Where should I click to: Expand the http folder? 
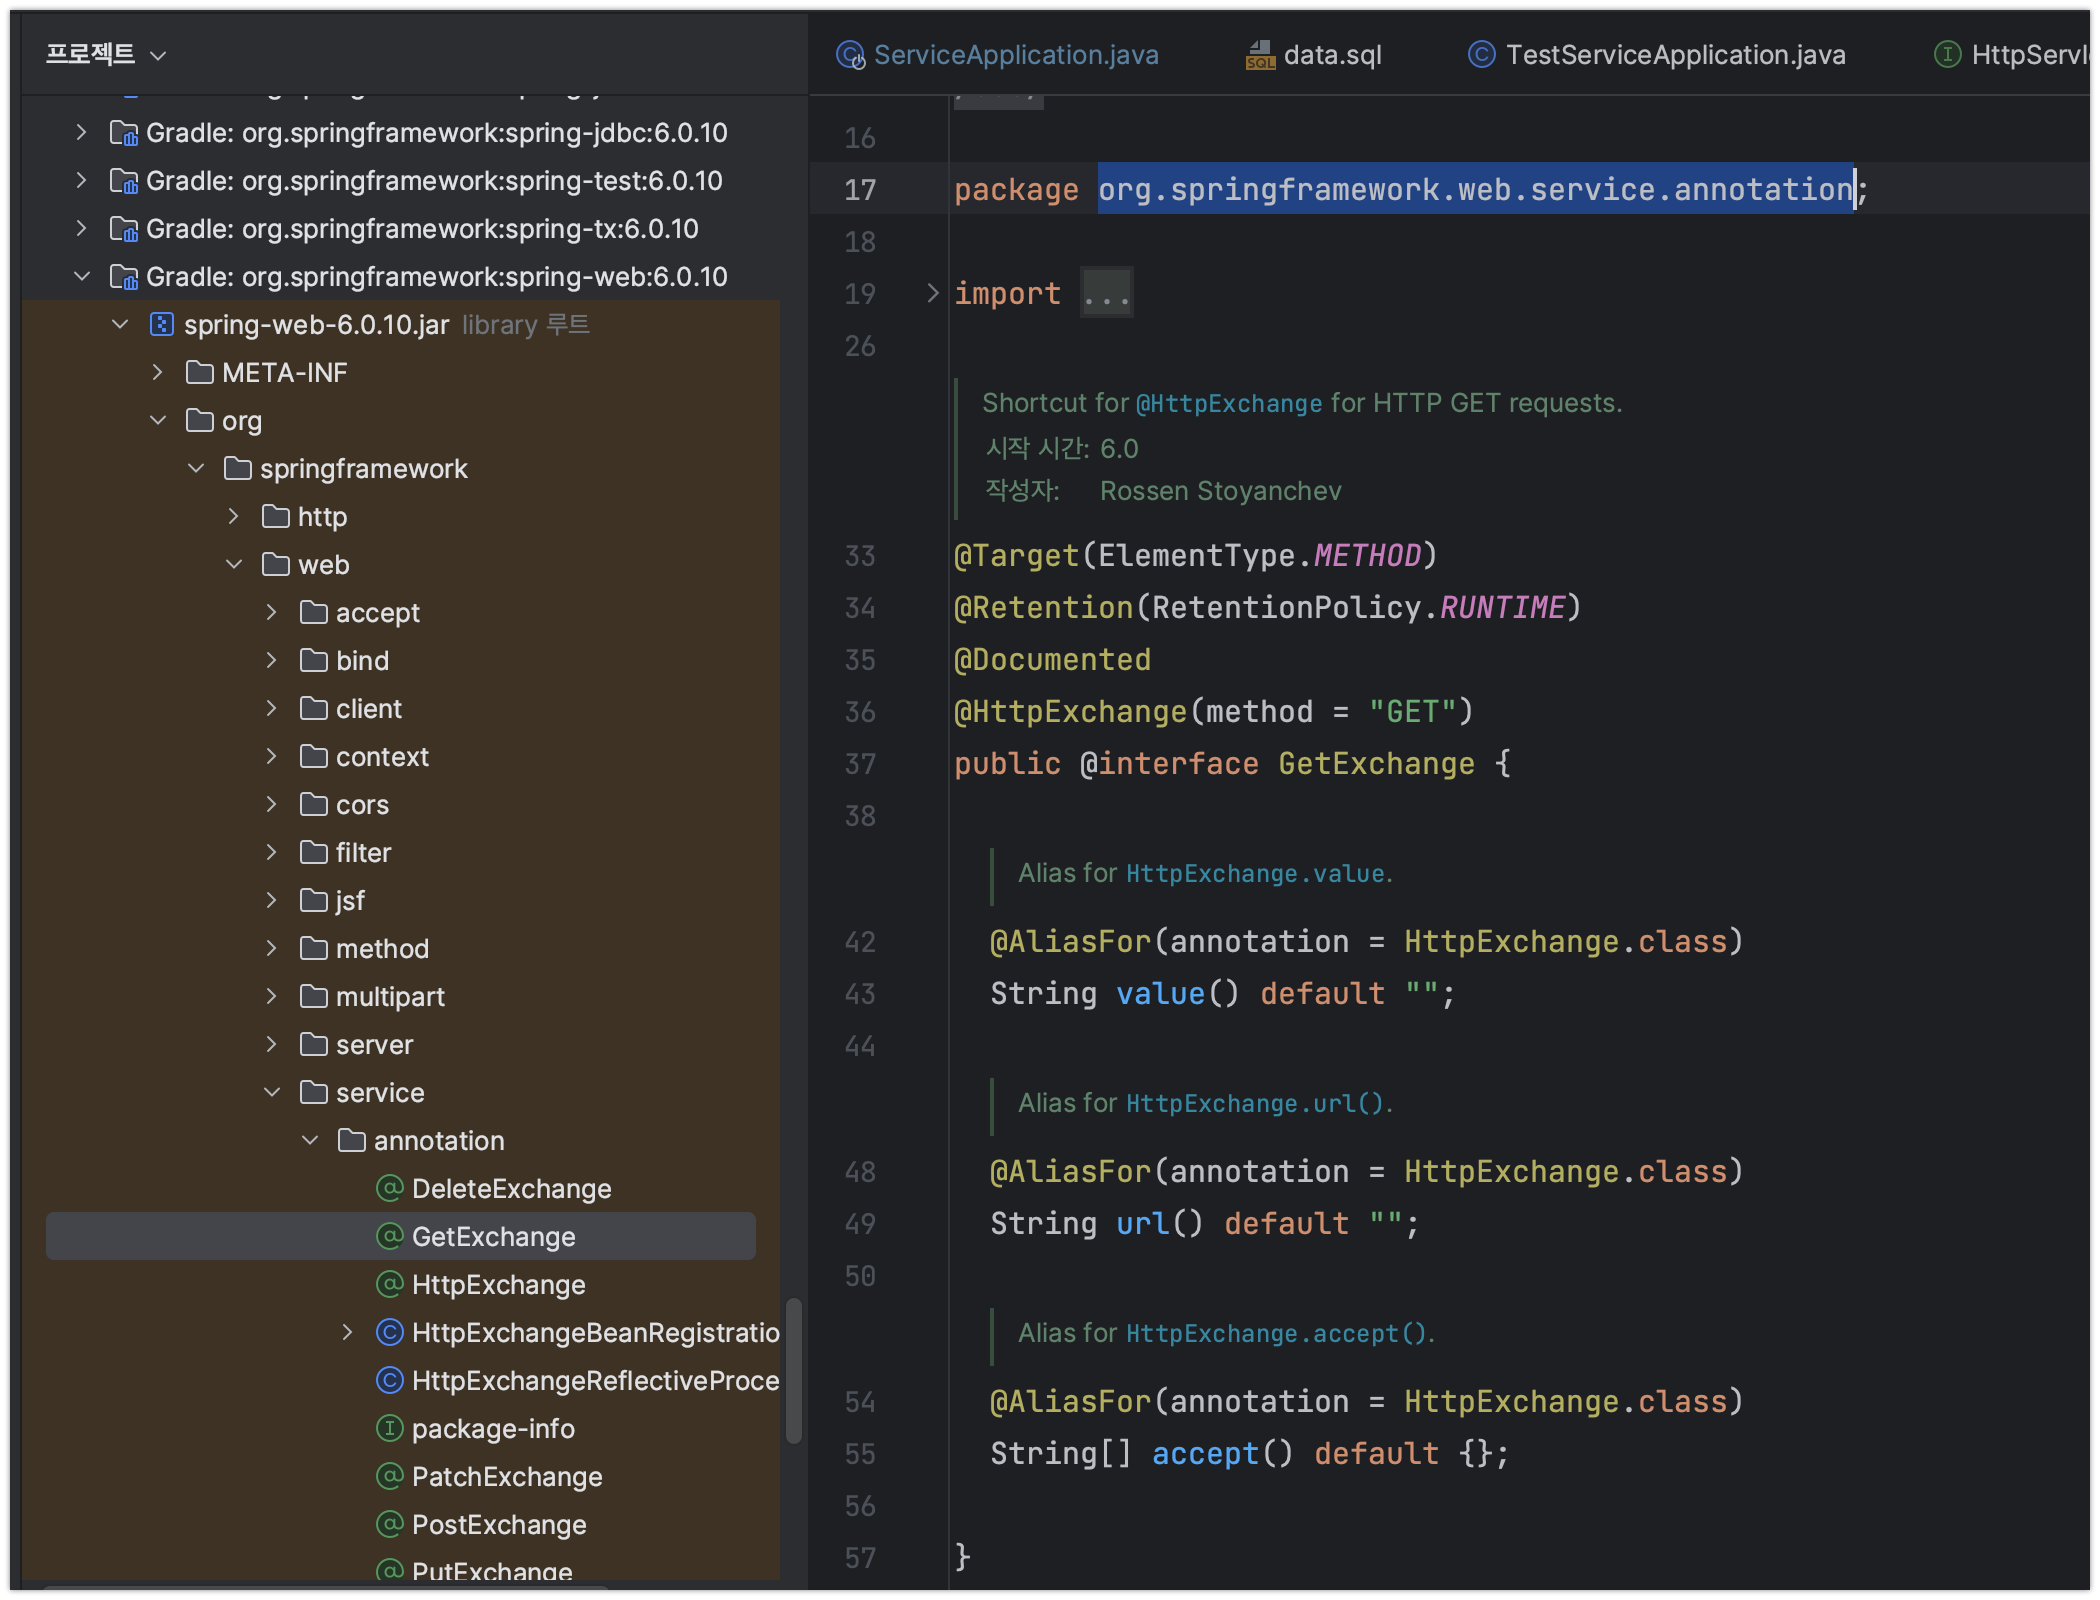(234, 516)
